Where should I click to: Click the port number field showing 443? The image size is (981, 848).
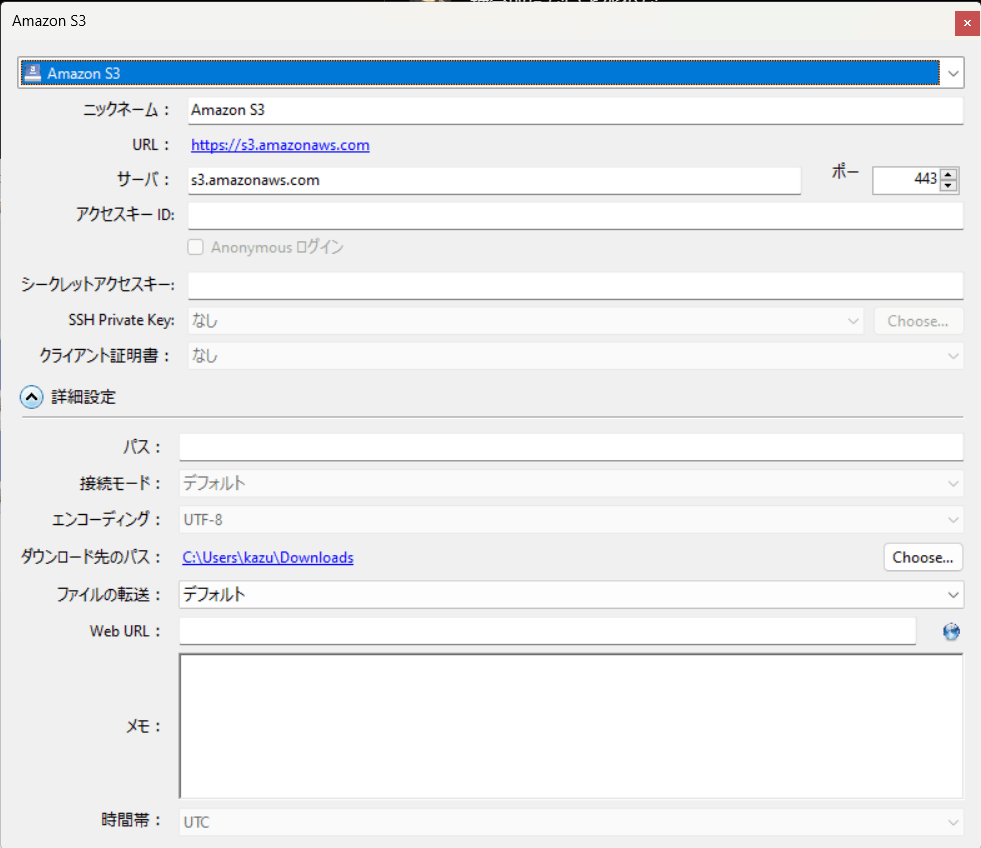click(x=906, y=180)
